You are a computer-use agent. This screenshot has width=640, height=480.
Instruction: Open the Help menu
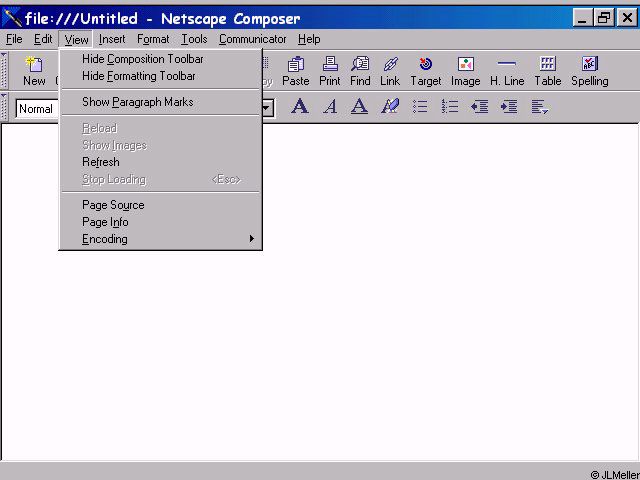click(309, 39)
